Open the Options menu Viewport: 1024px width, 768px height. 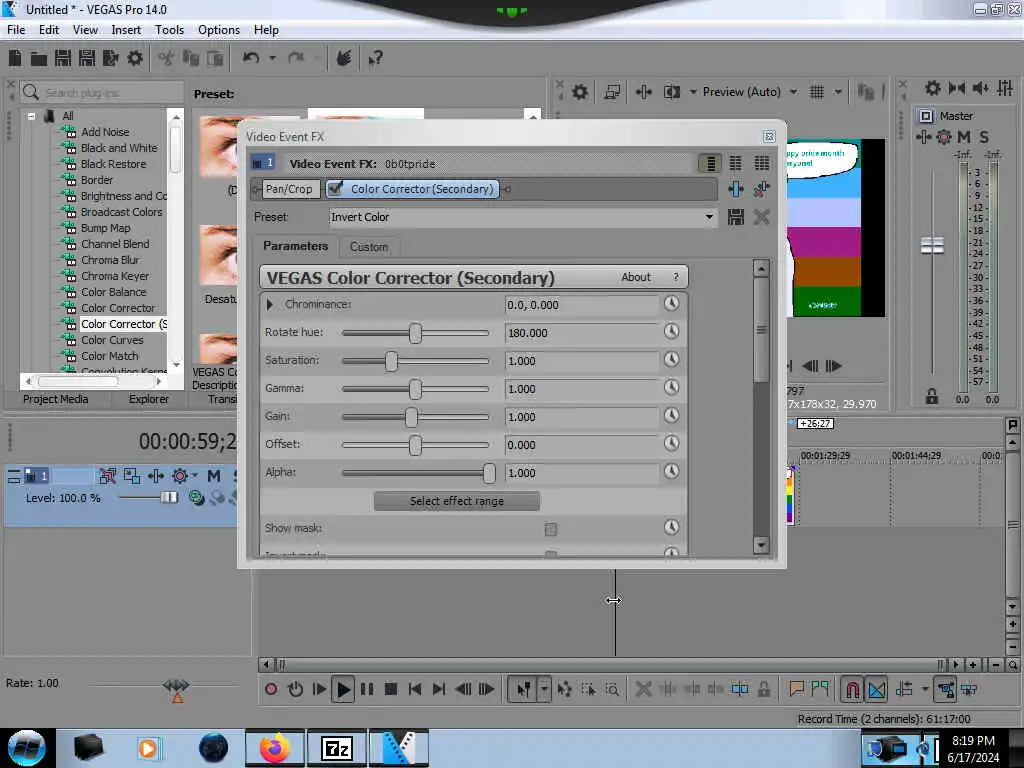click(219, 30)
